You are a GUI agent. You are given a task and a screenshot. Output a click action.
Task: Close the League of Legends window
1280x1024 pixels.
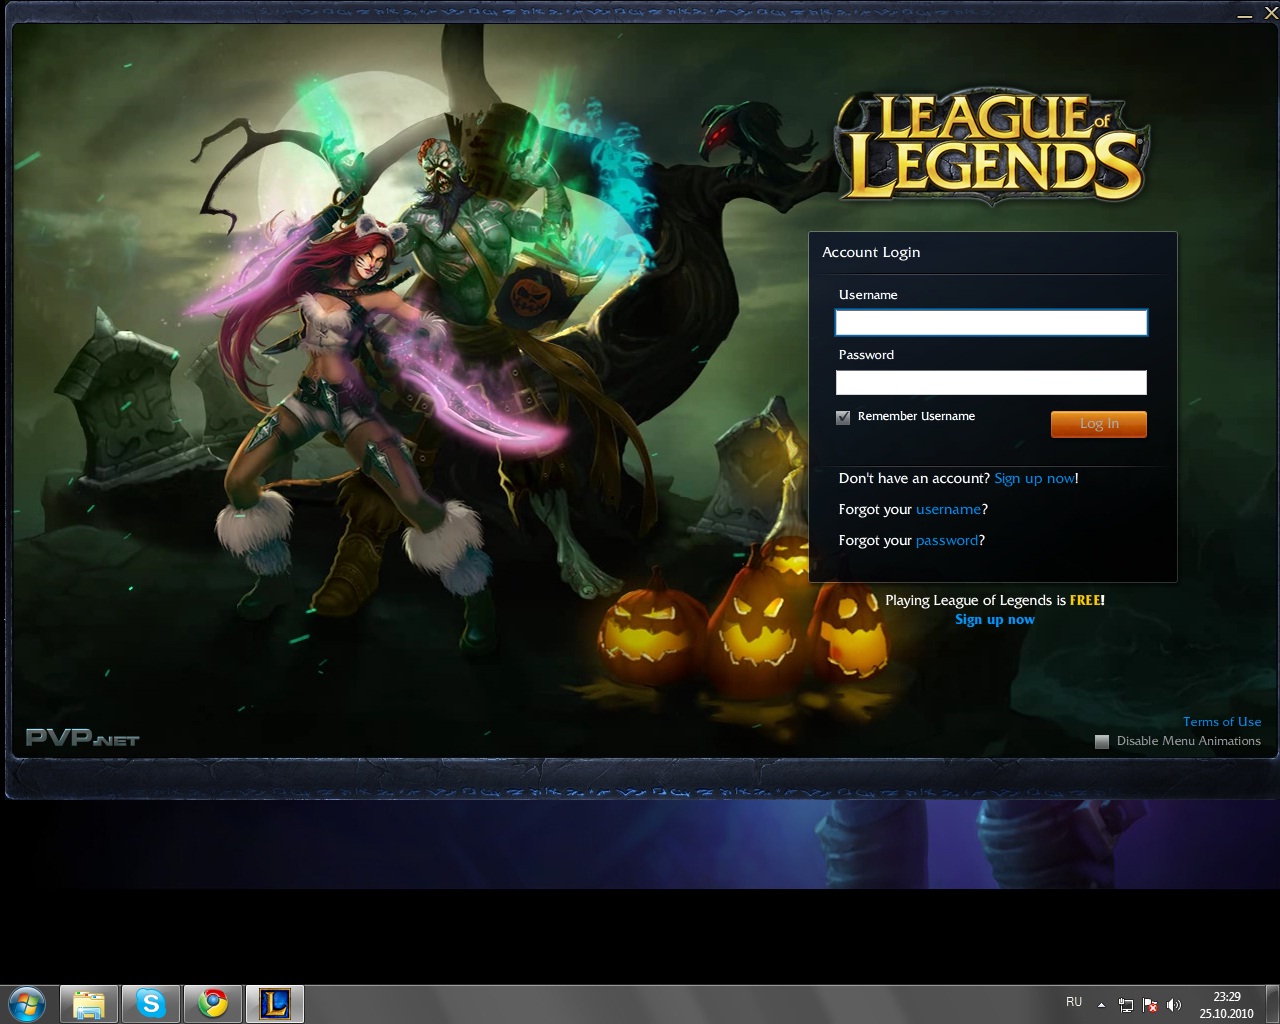1271,15
